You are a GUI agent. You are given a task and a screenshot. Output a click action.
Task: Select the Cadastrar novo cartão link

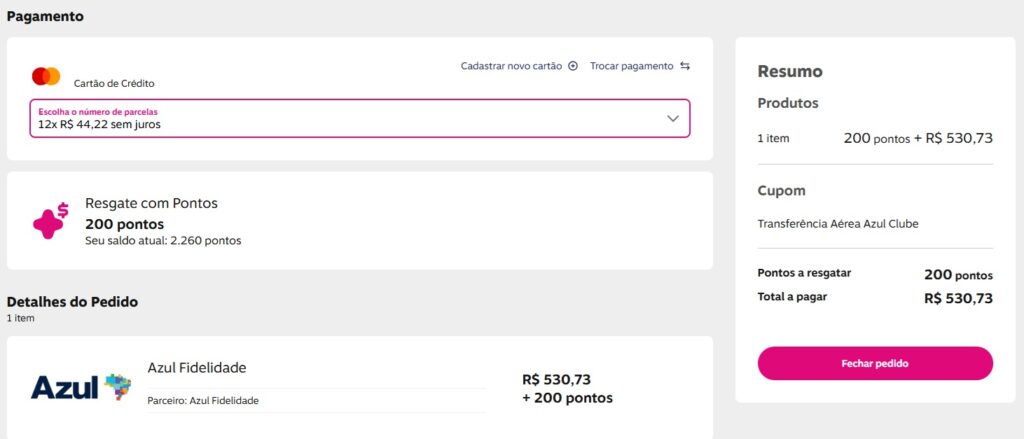[x=511, y=66]
